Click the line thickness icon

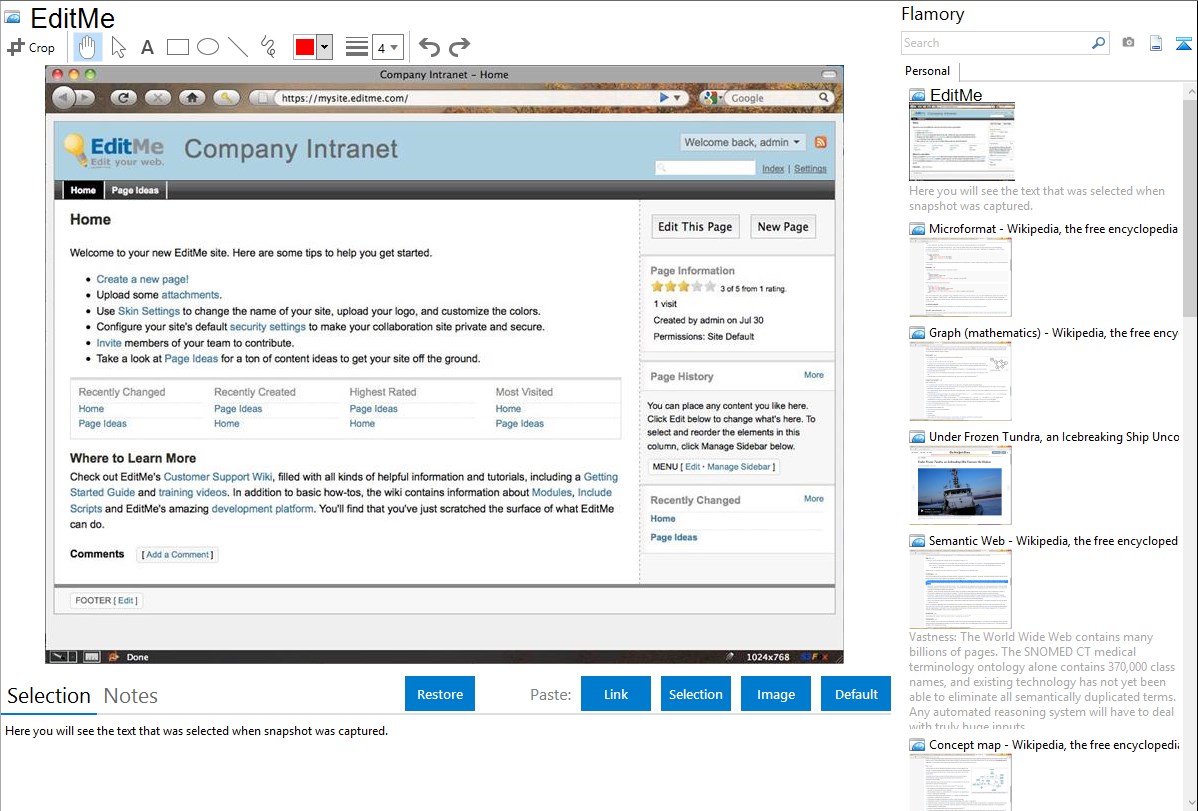(x=356, y=47)
